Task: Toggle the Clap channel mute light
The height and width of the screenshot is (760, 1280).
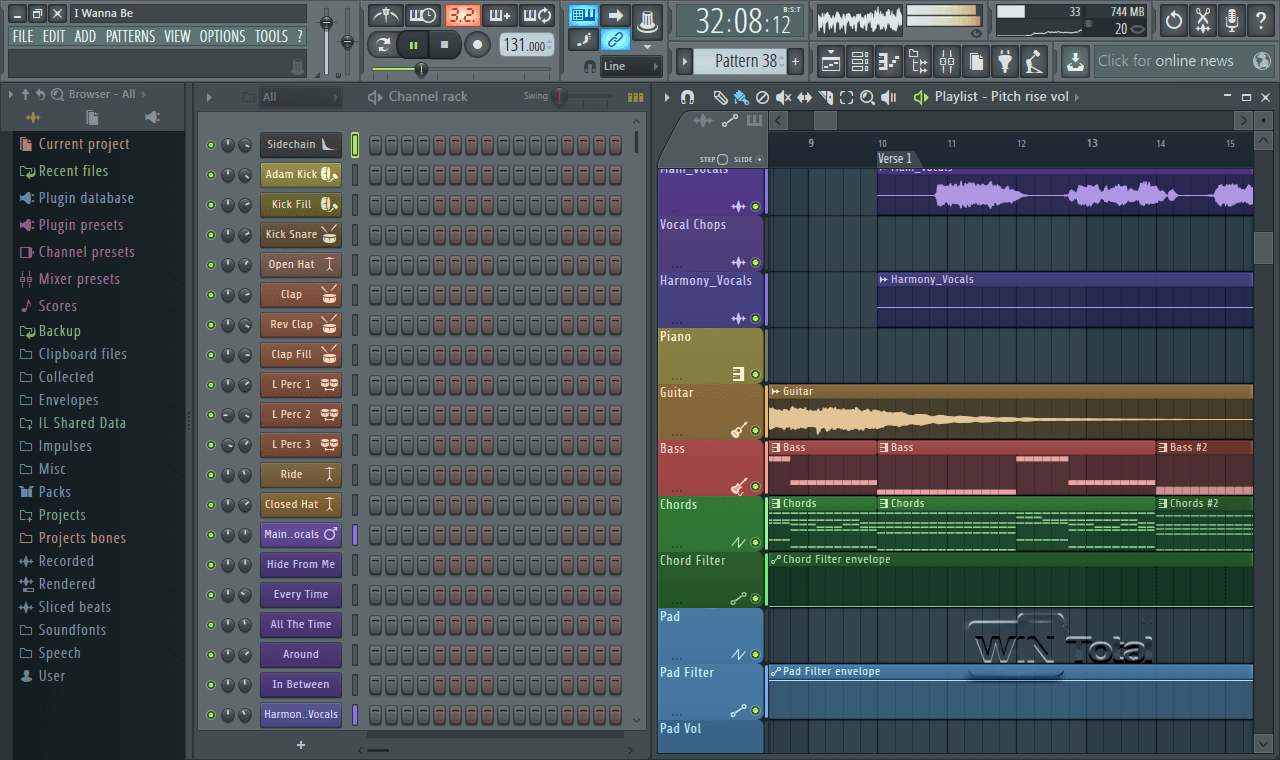Action: pyautogui.click(x=211, y=295)
